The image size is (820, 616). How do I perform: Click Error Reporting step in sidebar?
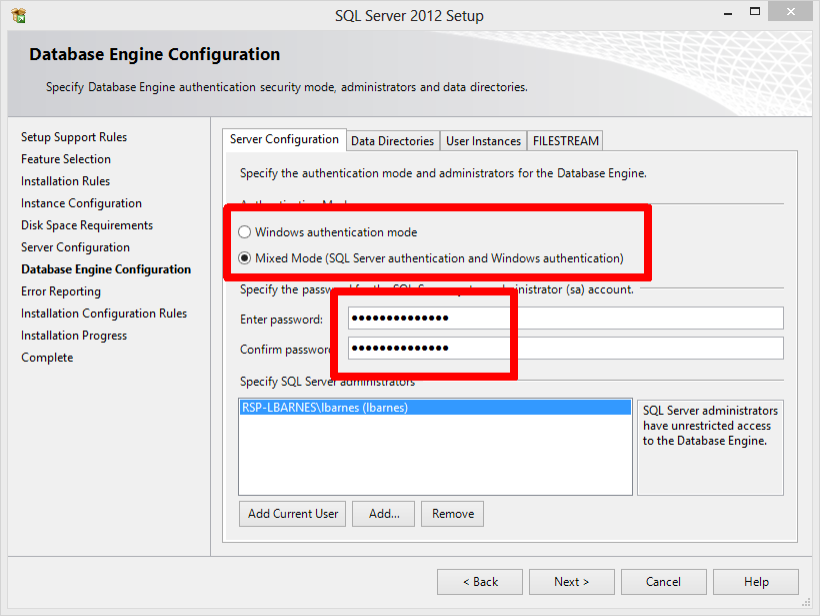(61, 291)
